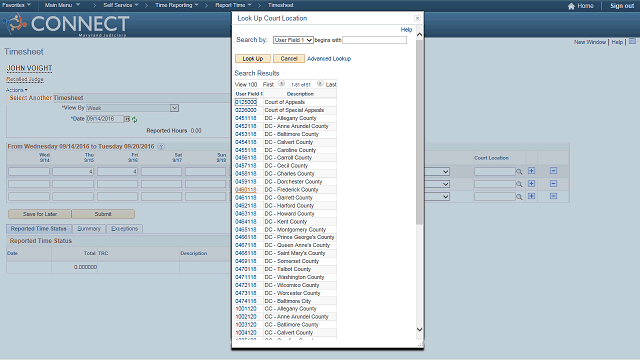Select 0226000 Court of Special Appeals
This screenshot has width=640, height=360.
click(x=246, y=110)
